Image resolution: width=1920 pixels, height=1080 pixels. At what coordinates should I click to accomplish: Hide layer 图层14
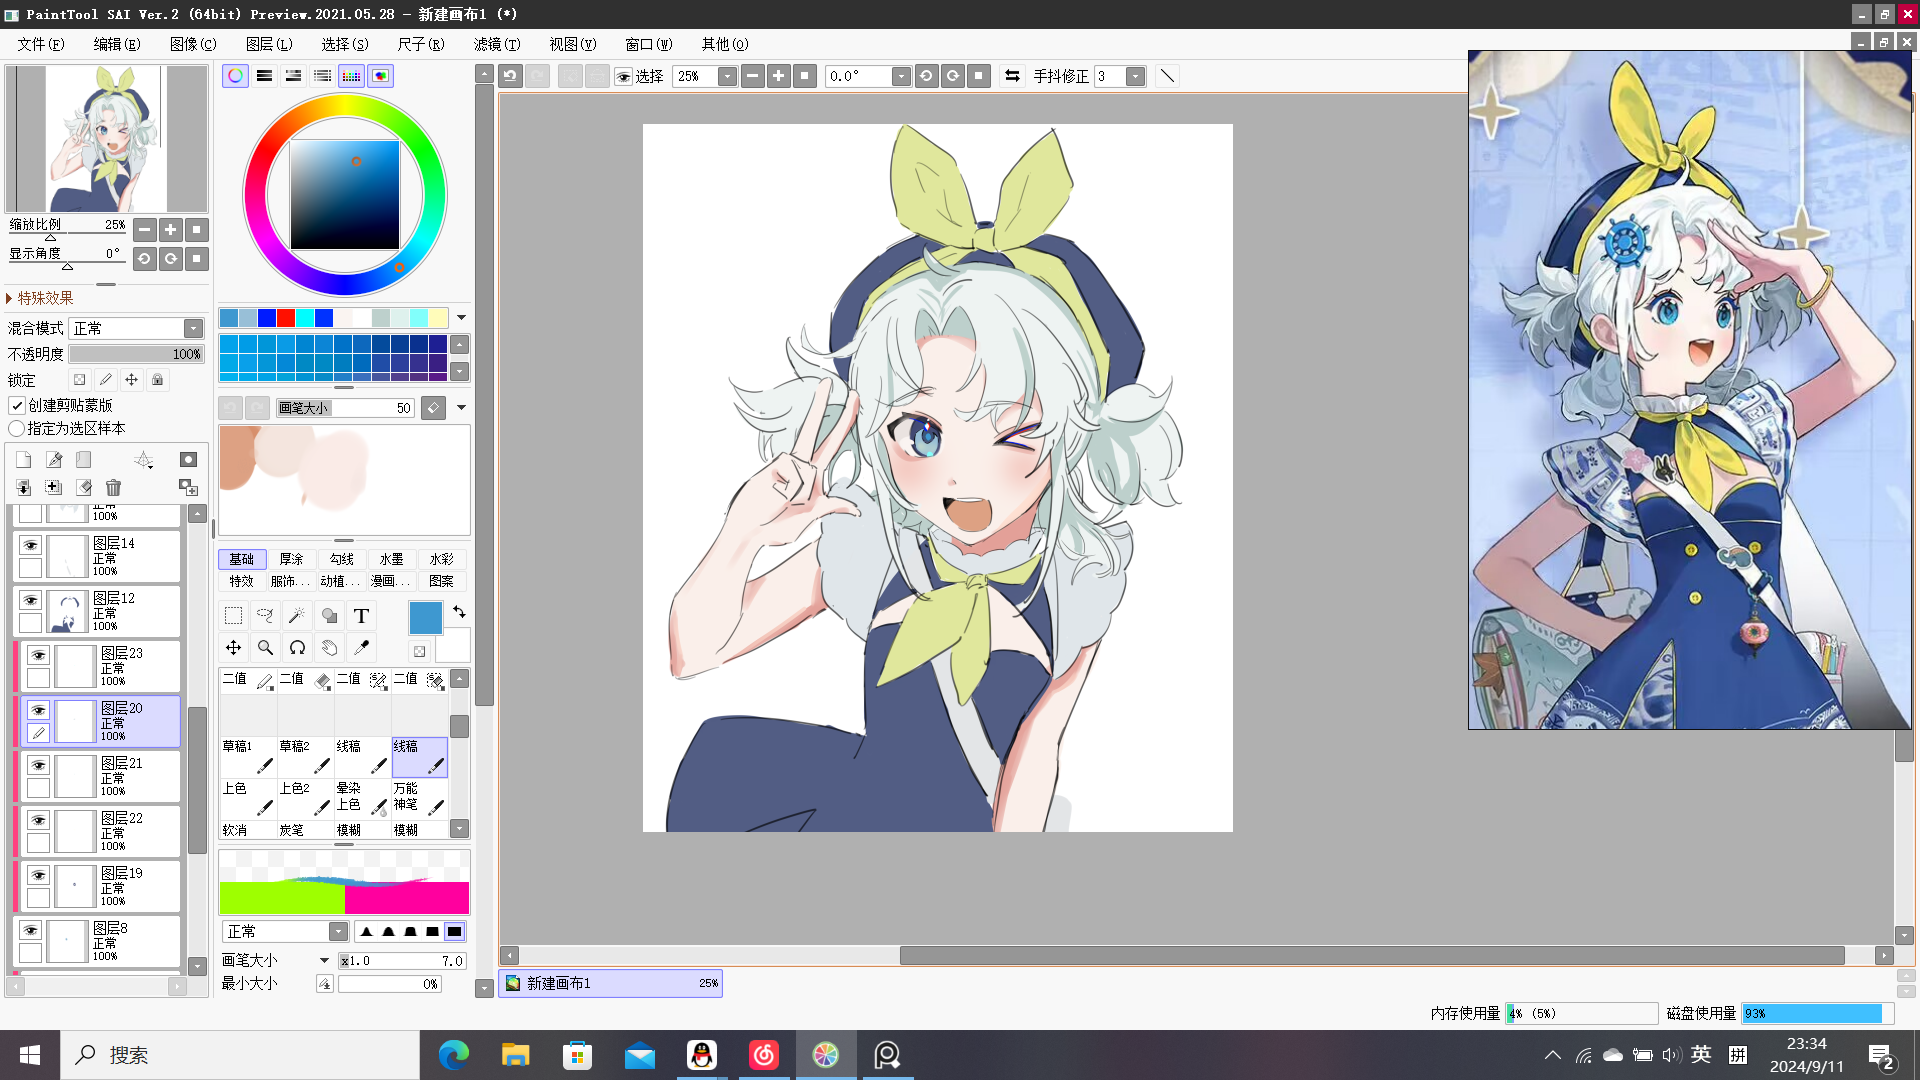coord(31,545)
